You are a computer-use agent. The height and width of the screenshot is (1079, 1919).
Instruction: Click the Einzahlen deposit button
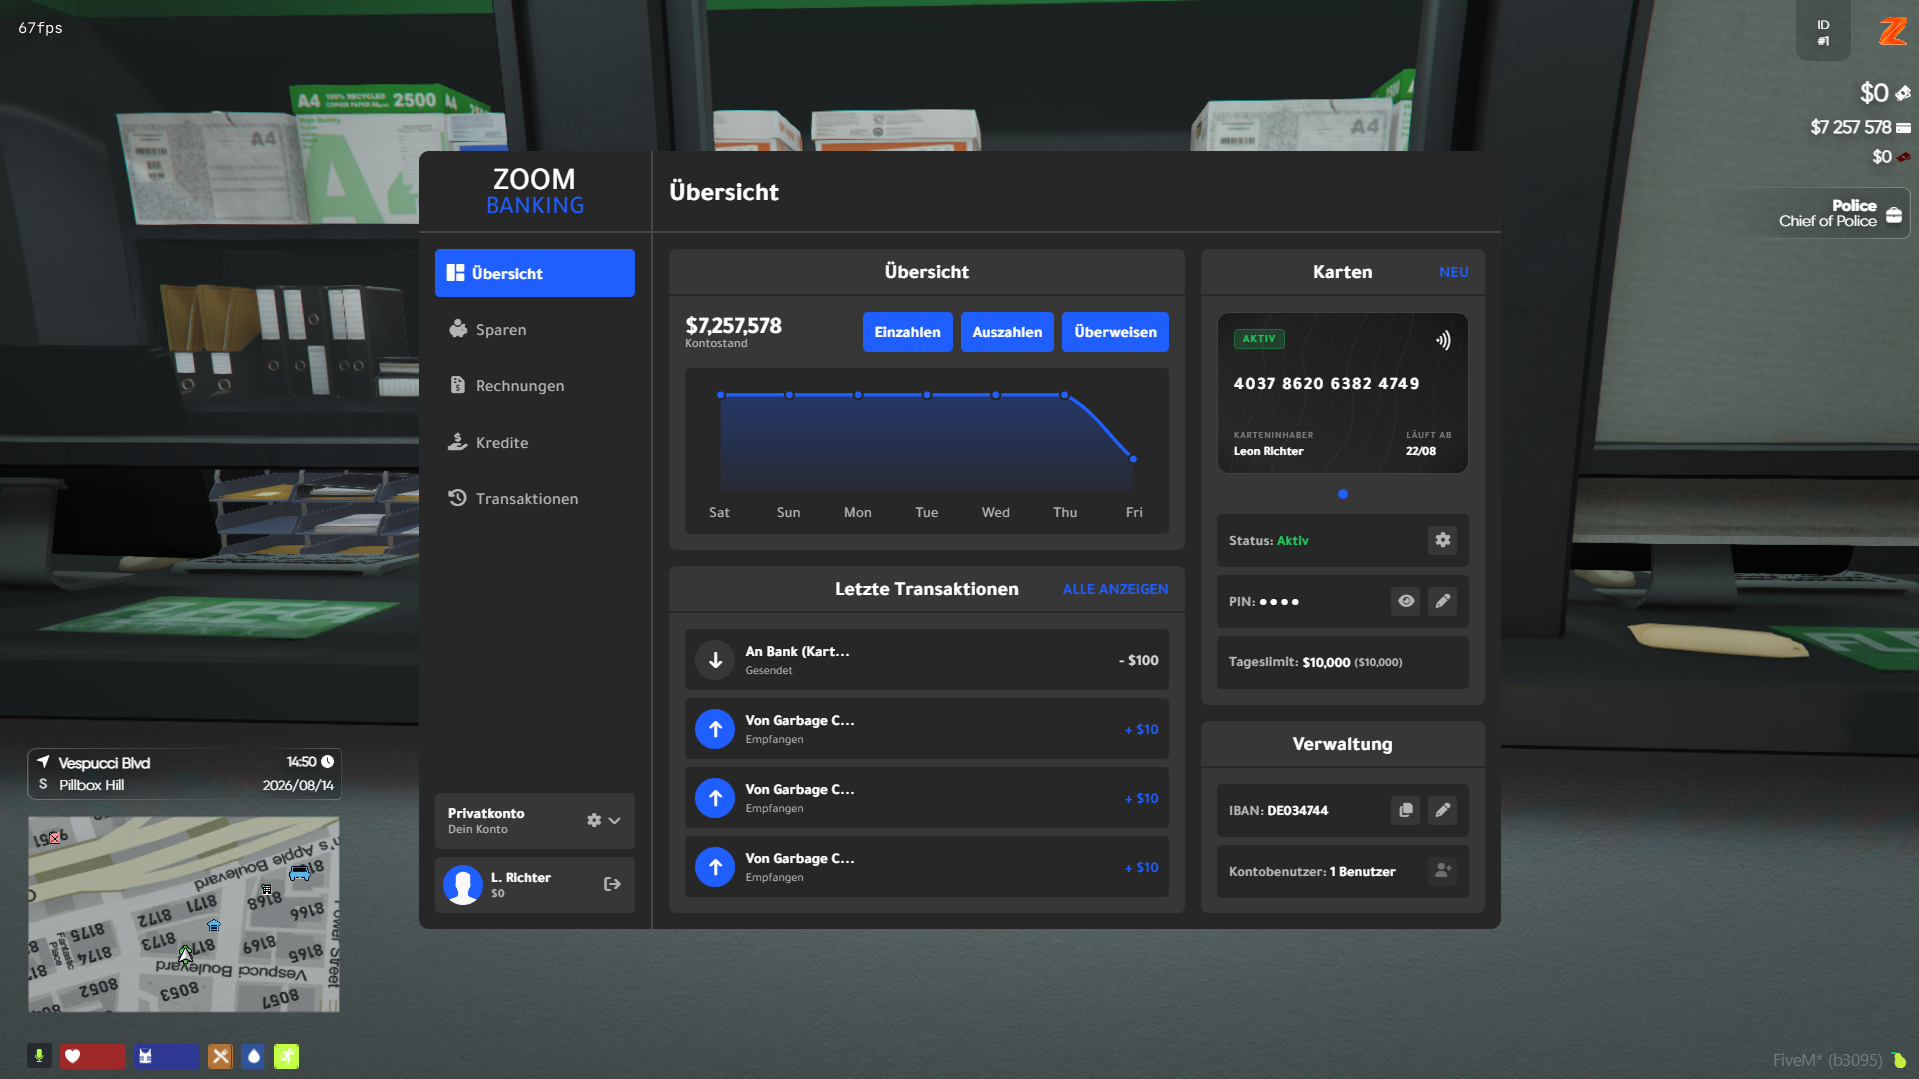[907, 332]
